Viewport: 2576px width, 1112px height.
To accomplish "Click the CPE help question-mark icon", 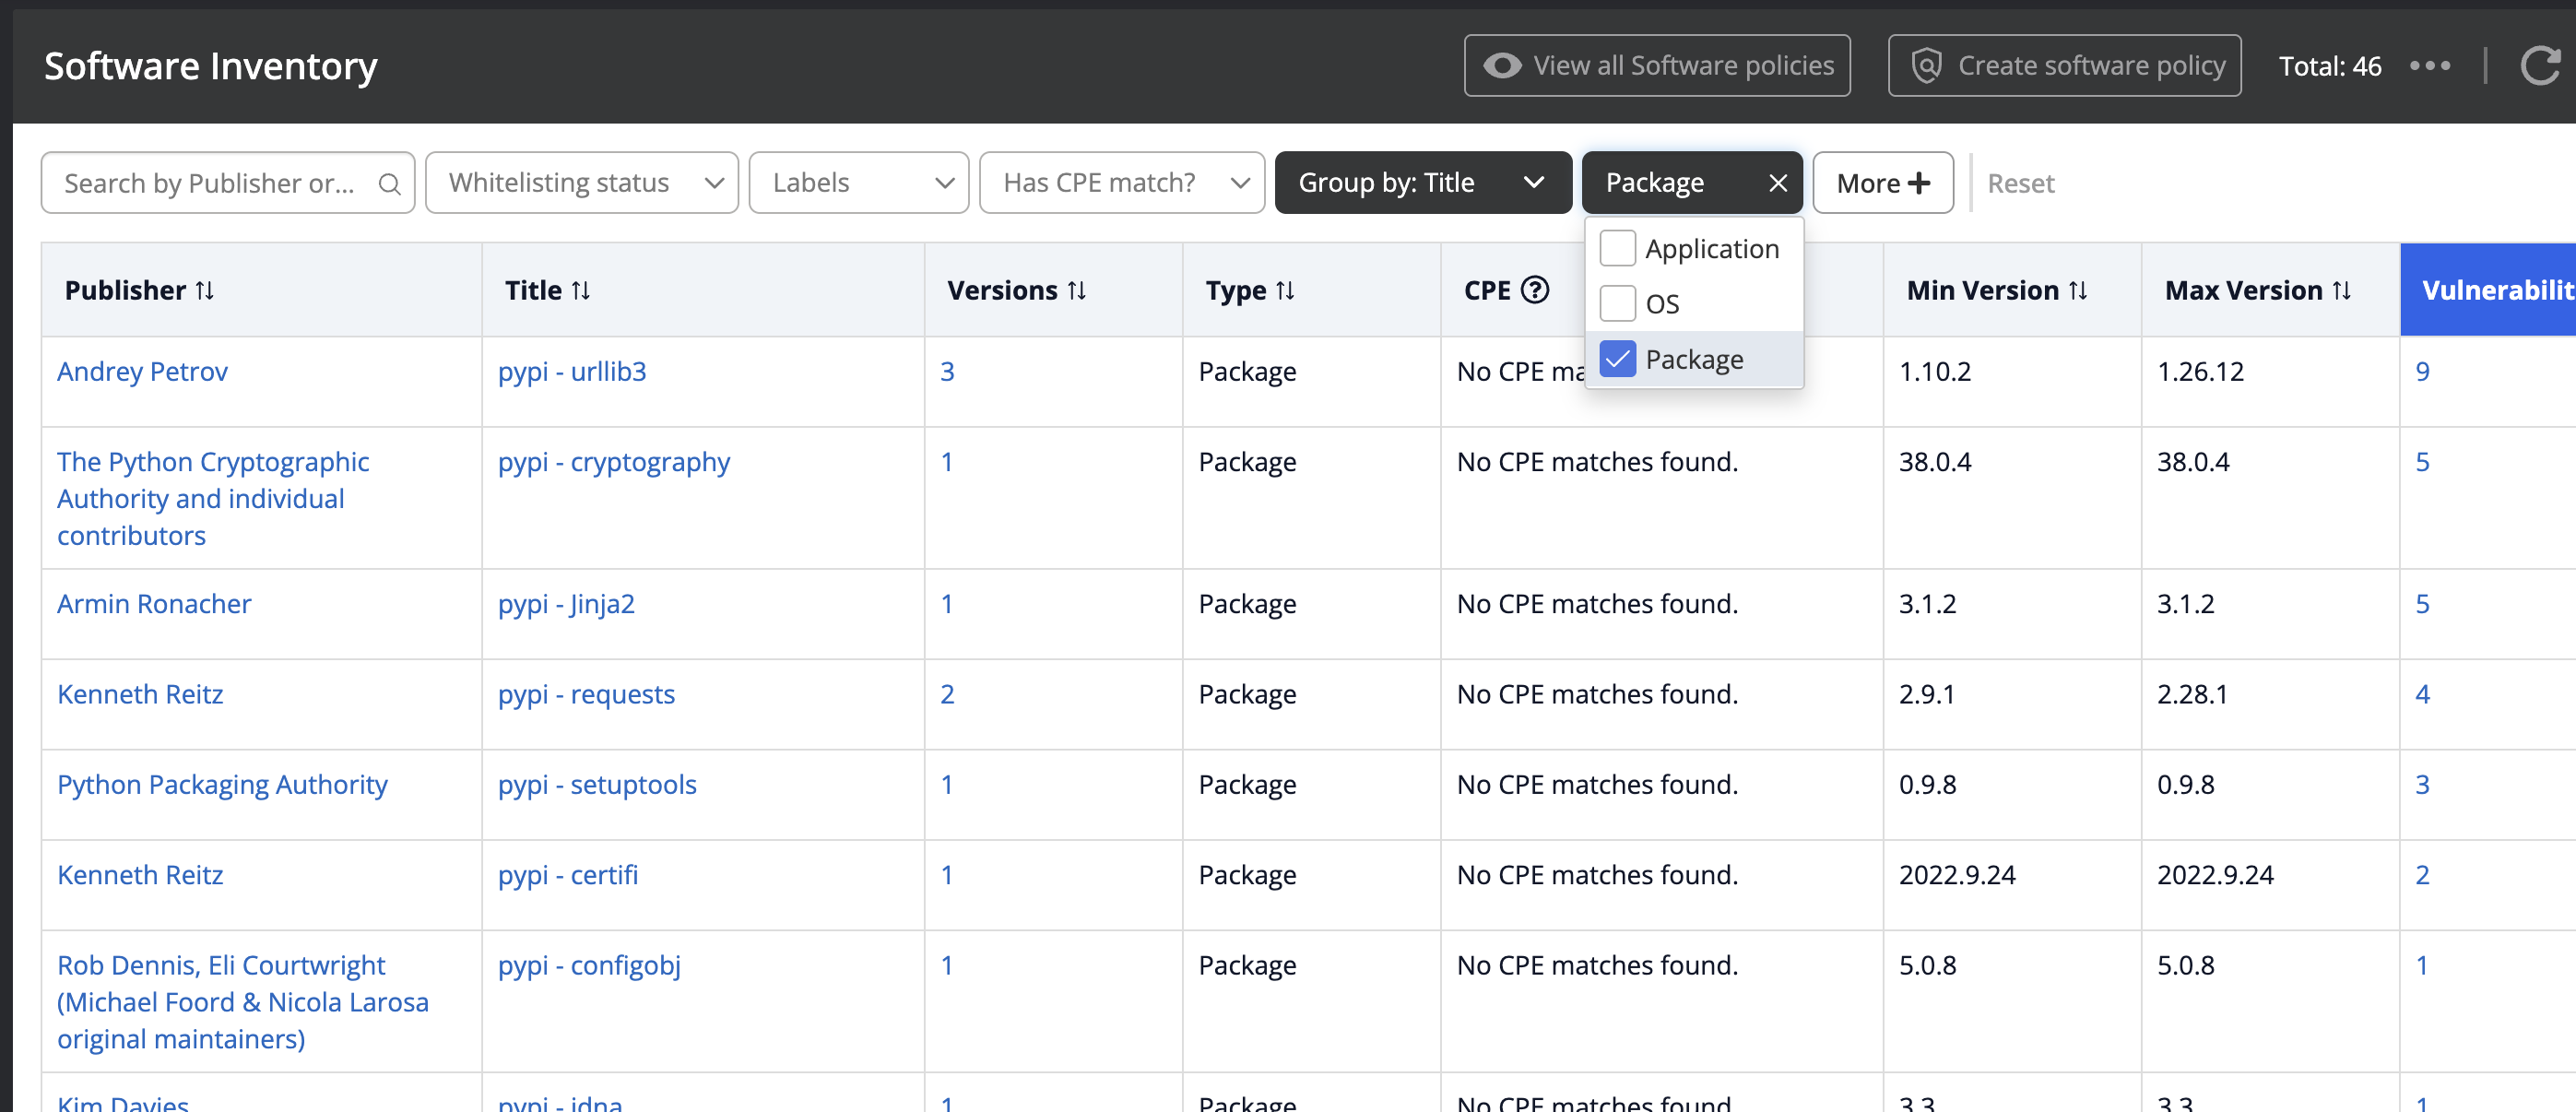I will click(1535, 290).
